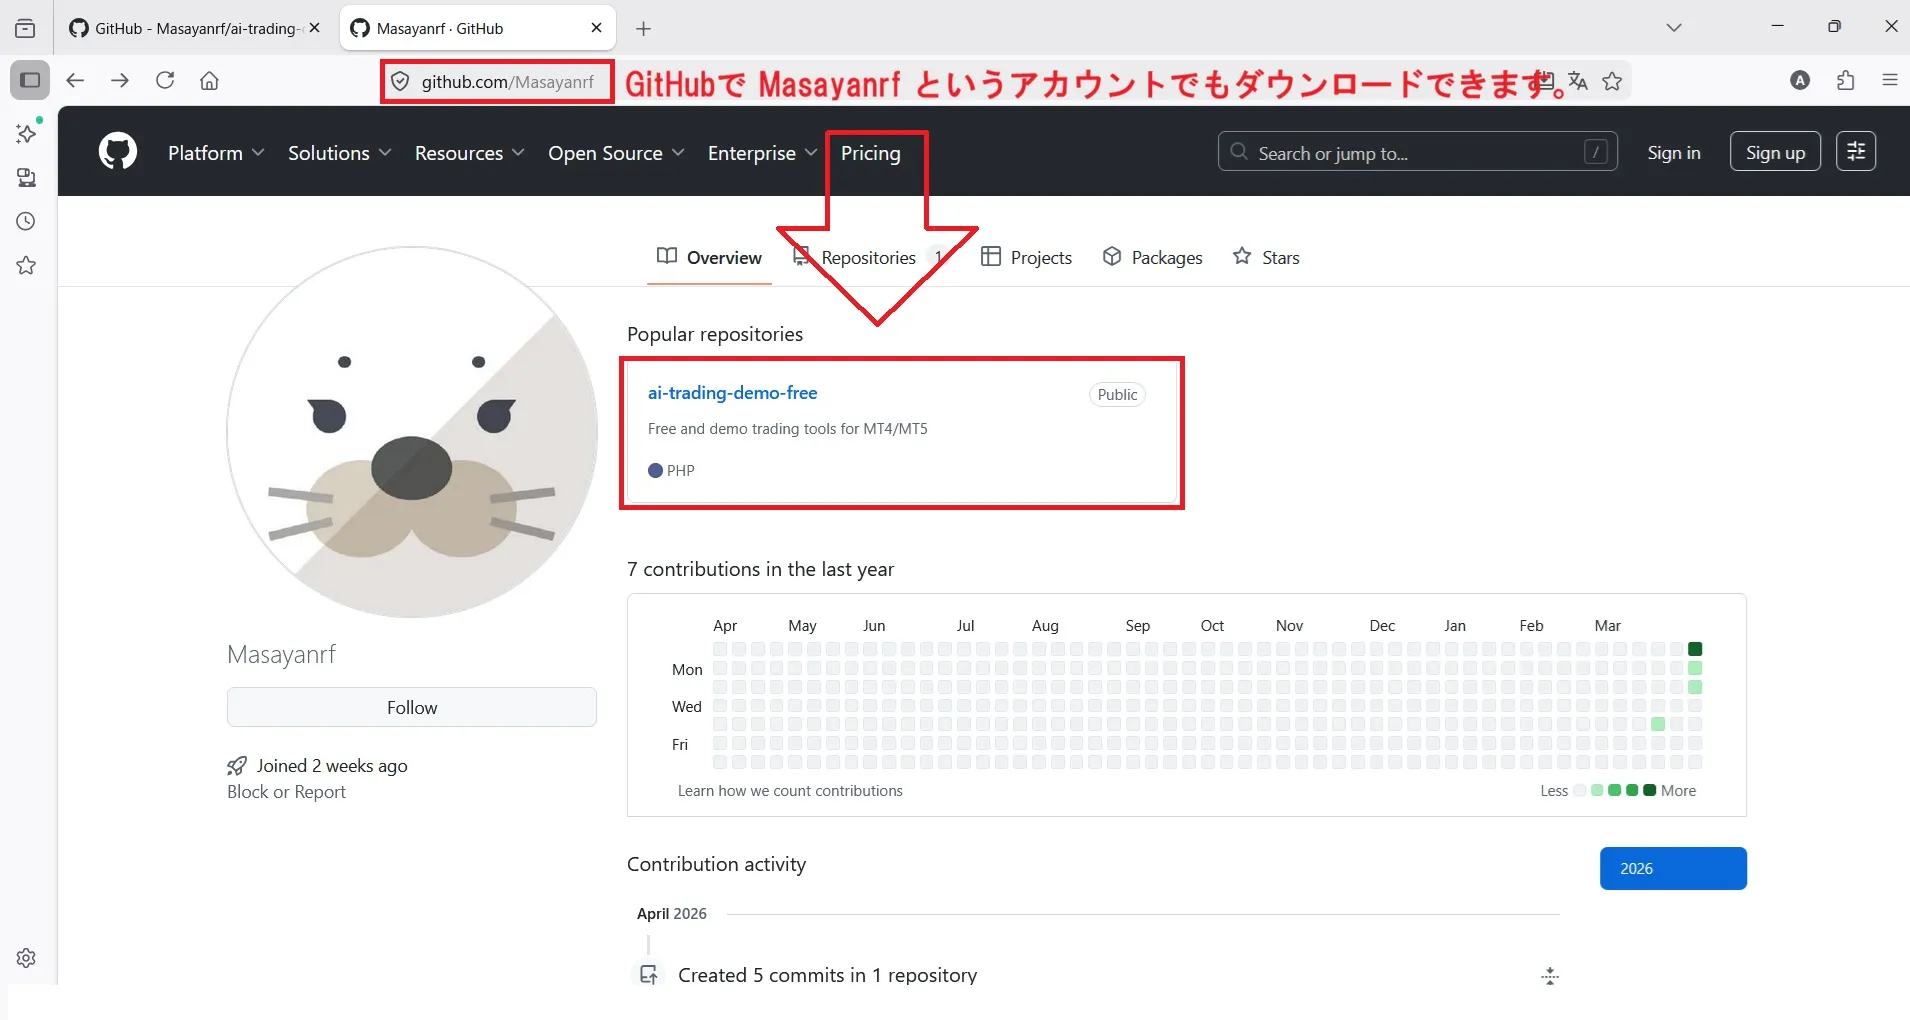Switch to the Overview tab

click(x=709, y=258)
